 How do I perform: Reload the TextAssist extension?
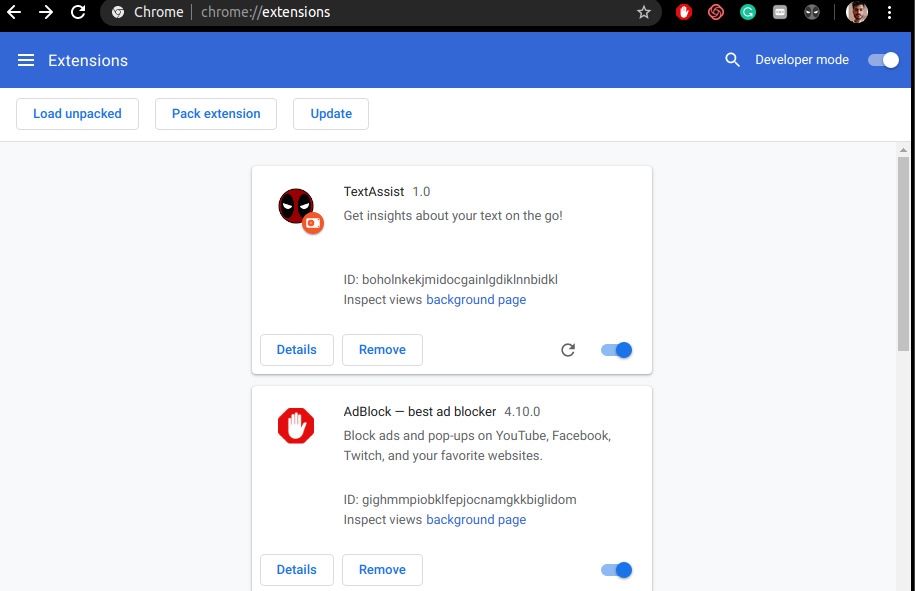click(568, 350)
